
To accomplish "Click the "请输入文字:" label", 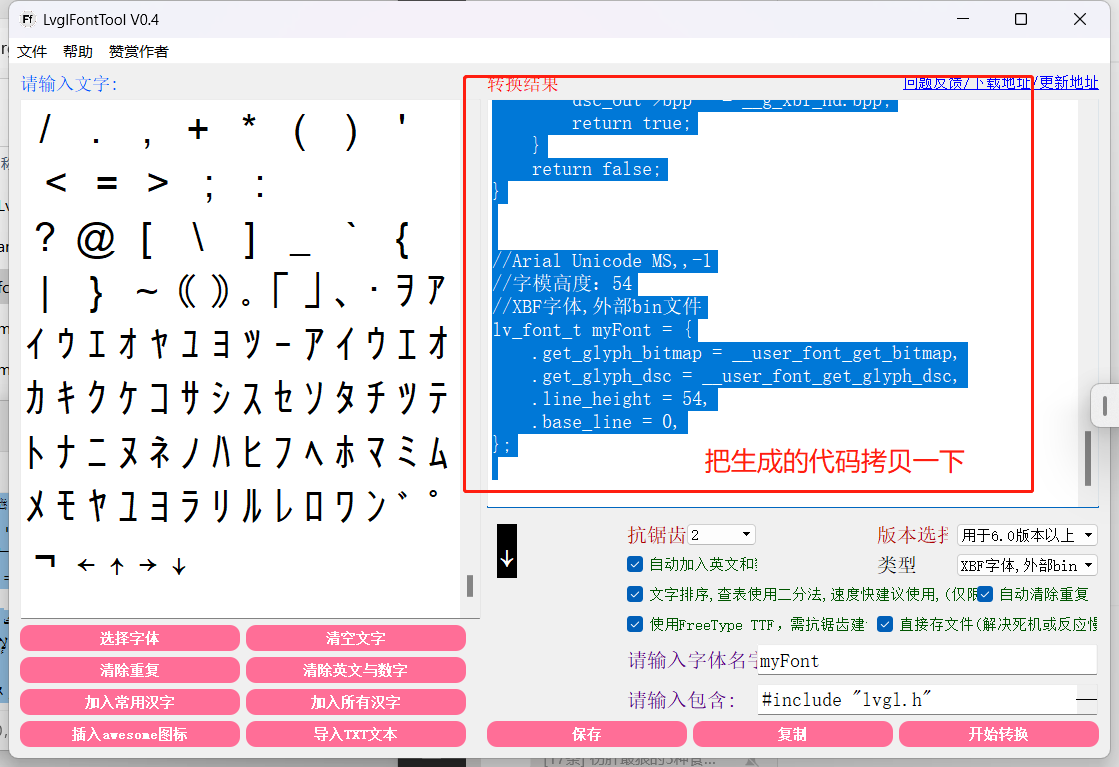I will 69,84.
